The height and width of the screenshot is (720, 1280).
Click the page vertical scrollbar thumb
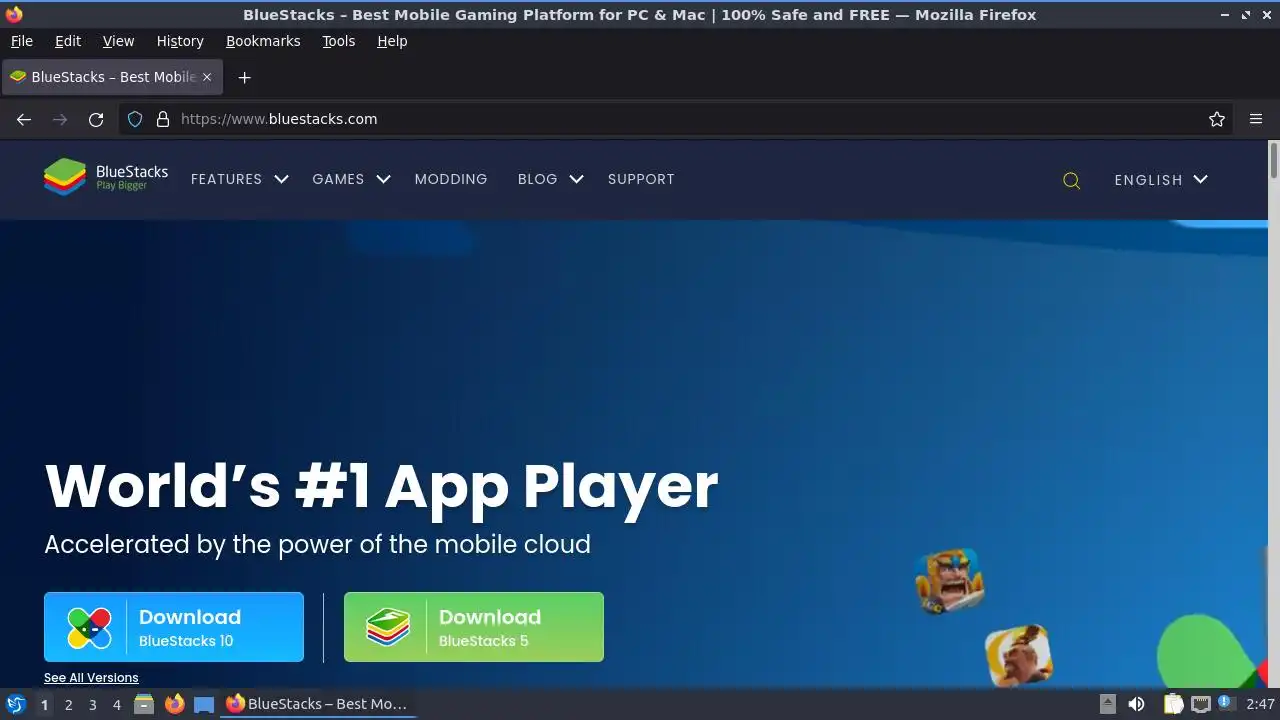[1274, 161]
